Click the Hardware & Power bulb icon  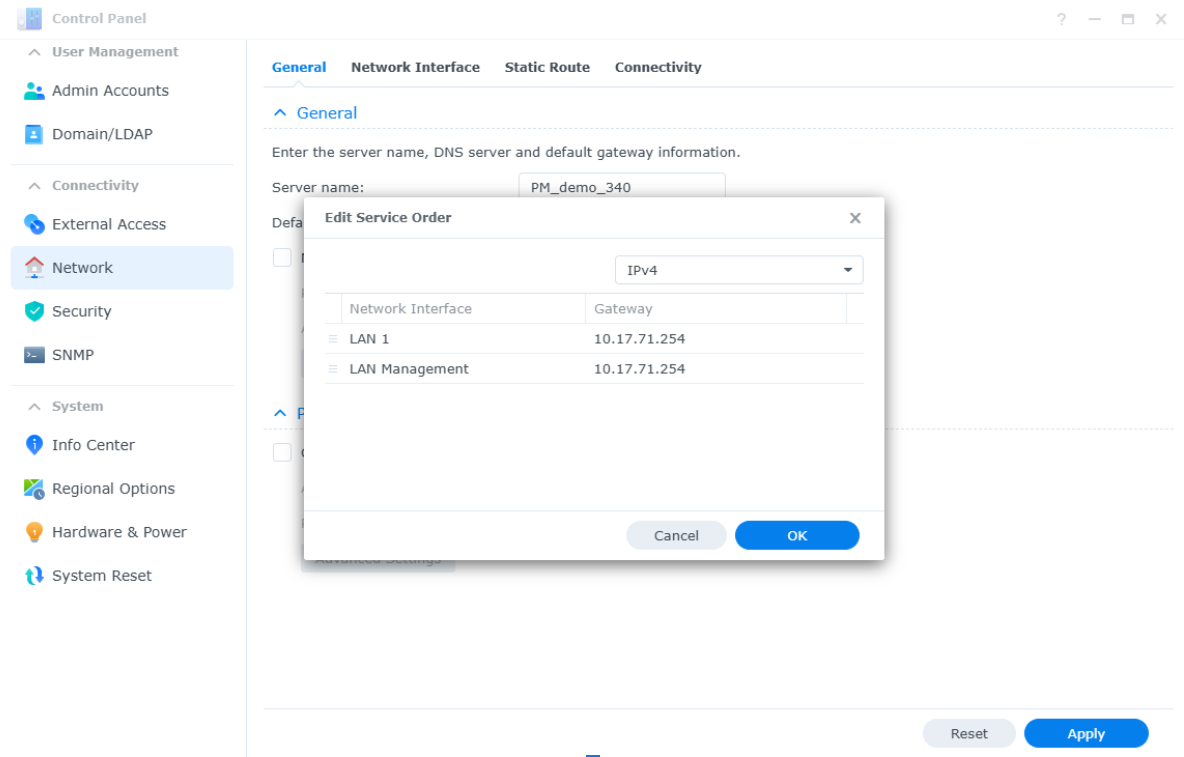pos(34,532)
